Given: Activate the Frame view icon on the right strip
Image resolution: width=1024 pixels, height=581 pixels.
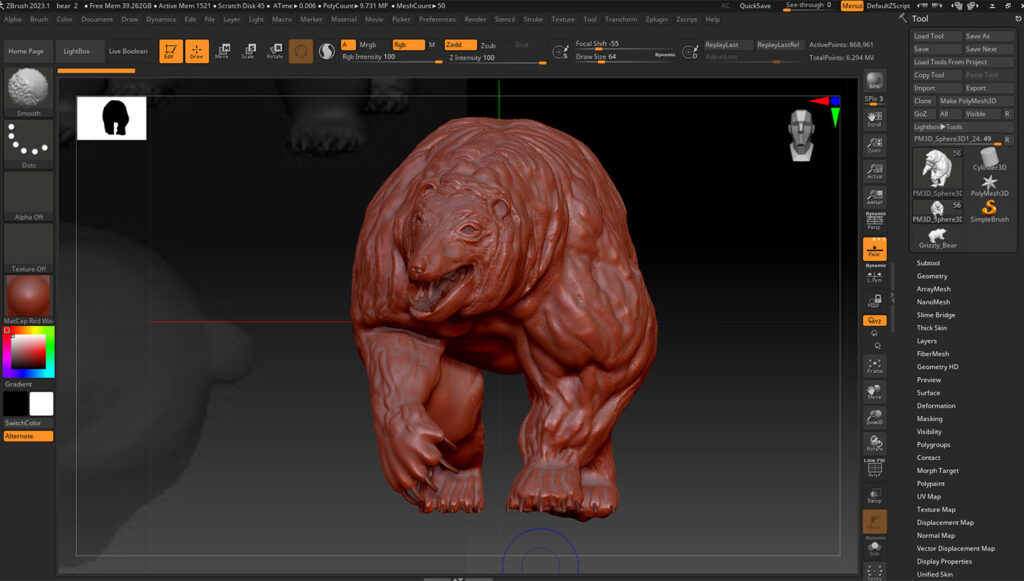Looking at the screenshot, I should [874, 366].
